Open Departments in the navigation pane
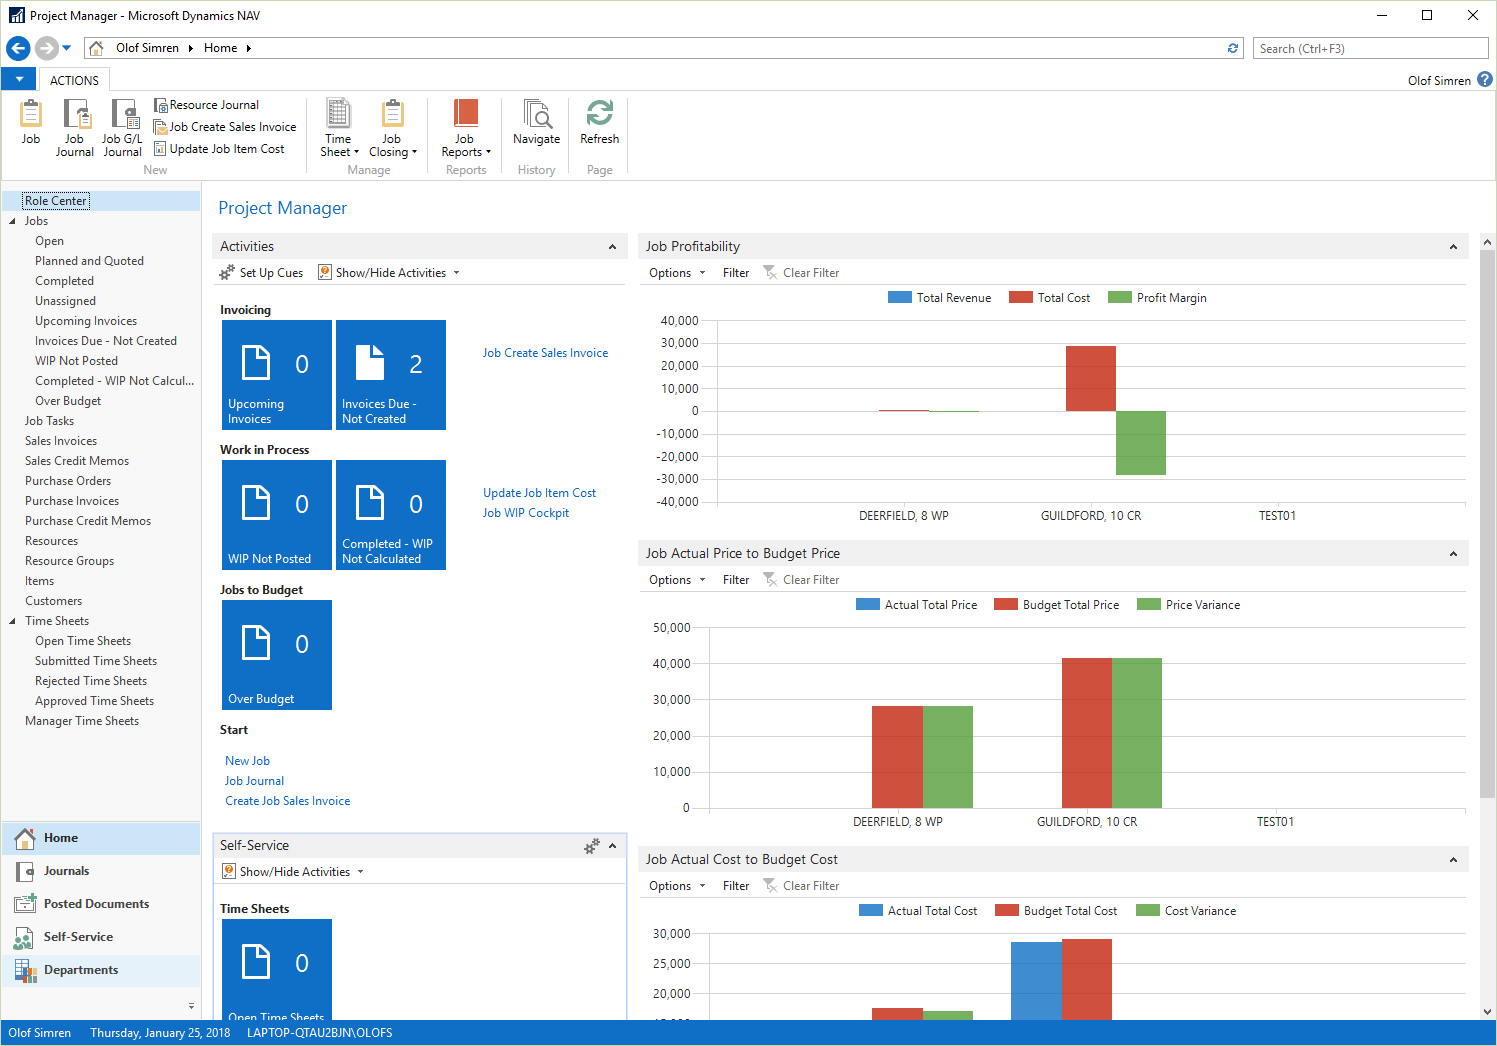This screenshot has height=1046, width=1497. click(x=80, y=970)
